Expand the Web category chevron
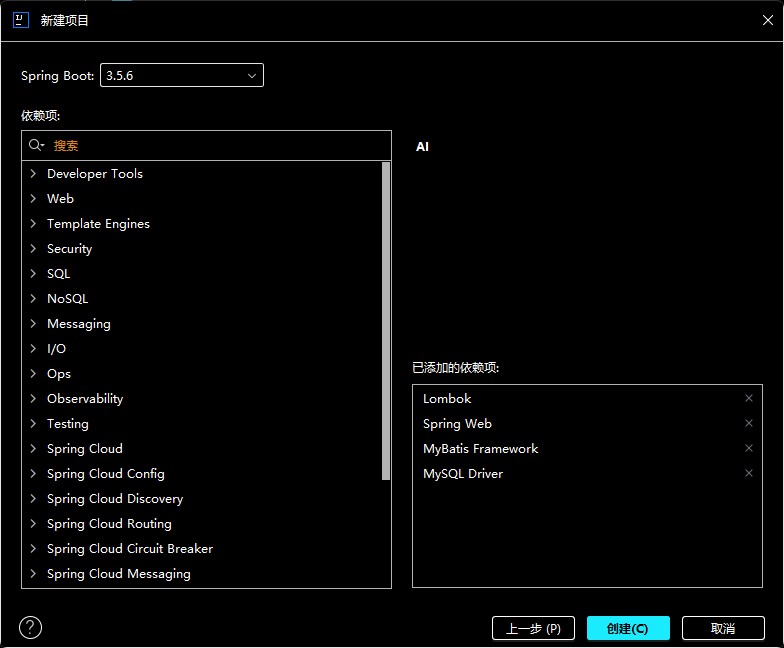784x648 pixels. (x=33, y=198)
